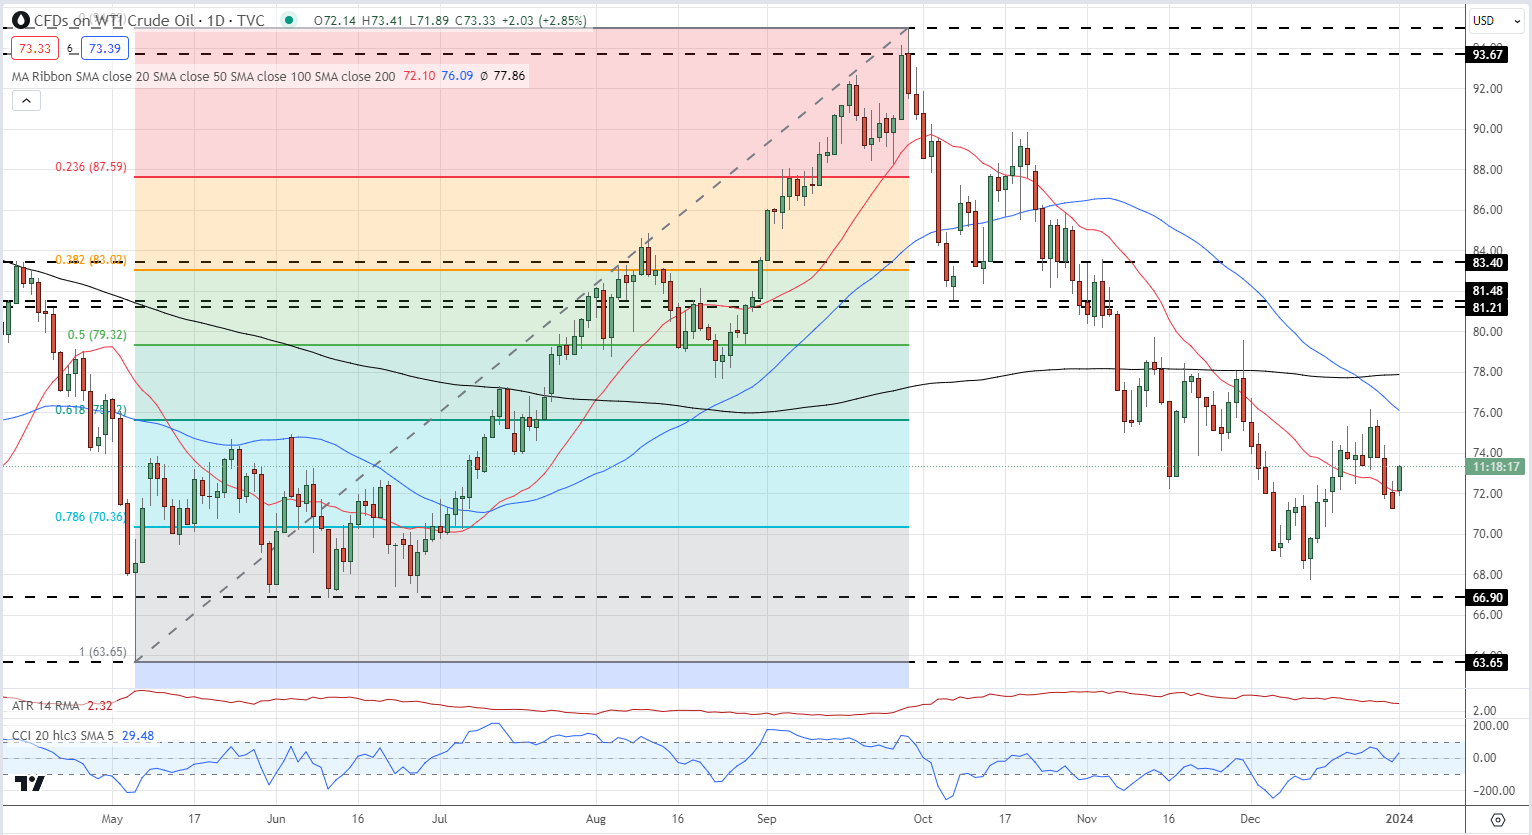Click the Dec label on time axis
The height and width of the screenshot is (835, 1532).
1250,818
